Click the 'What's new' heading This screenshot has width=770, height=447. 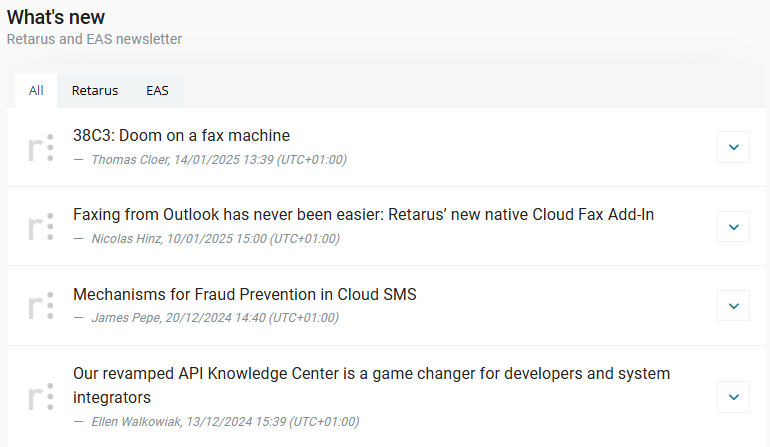[x=56, y=17]
